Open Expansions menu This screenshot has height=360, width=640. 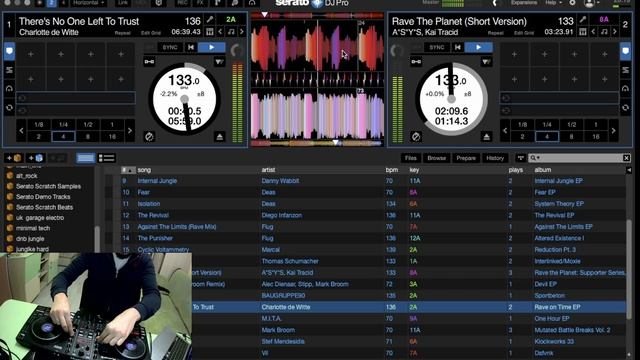point(524,3)
